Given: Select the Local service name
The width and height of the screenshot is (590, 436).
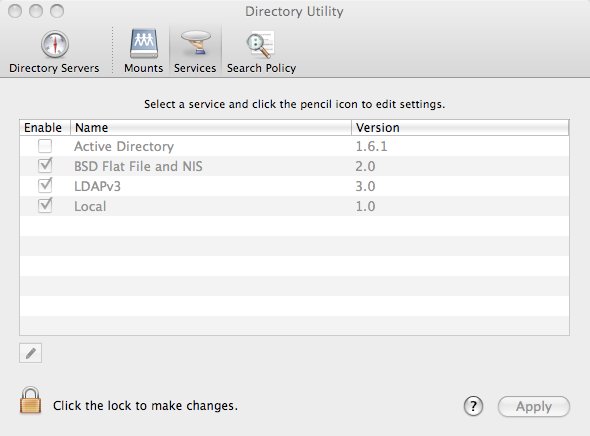Looking at the screenshot, I should click(x=90, y=206).
